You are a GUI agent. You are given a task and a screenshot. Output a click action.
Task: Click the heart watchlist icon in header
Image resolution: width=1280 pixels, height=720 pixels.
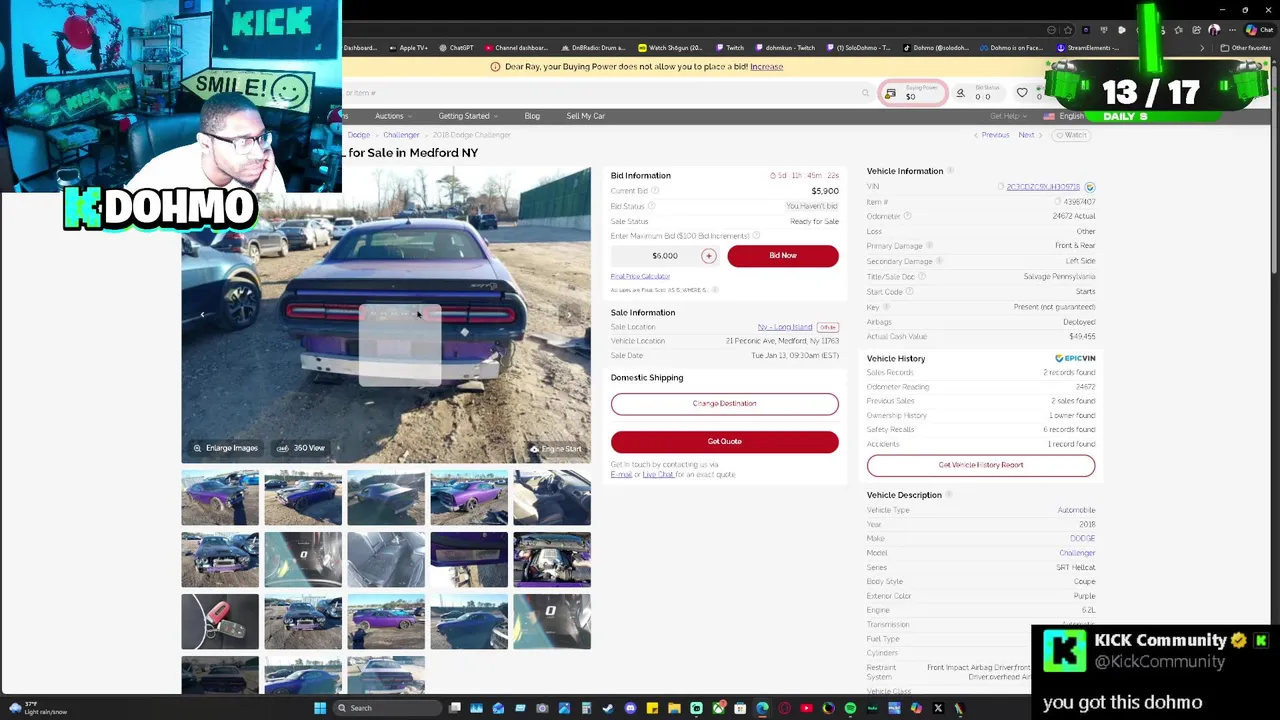(1022, 93)
